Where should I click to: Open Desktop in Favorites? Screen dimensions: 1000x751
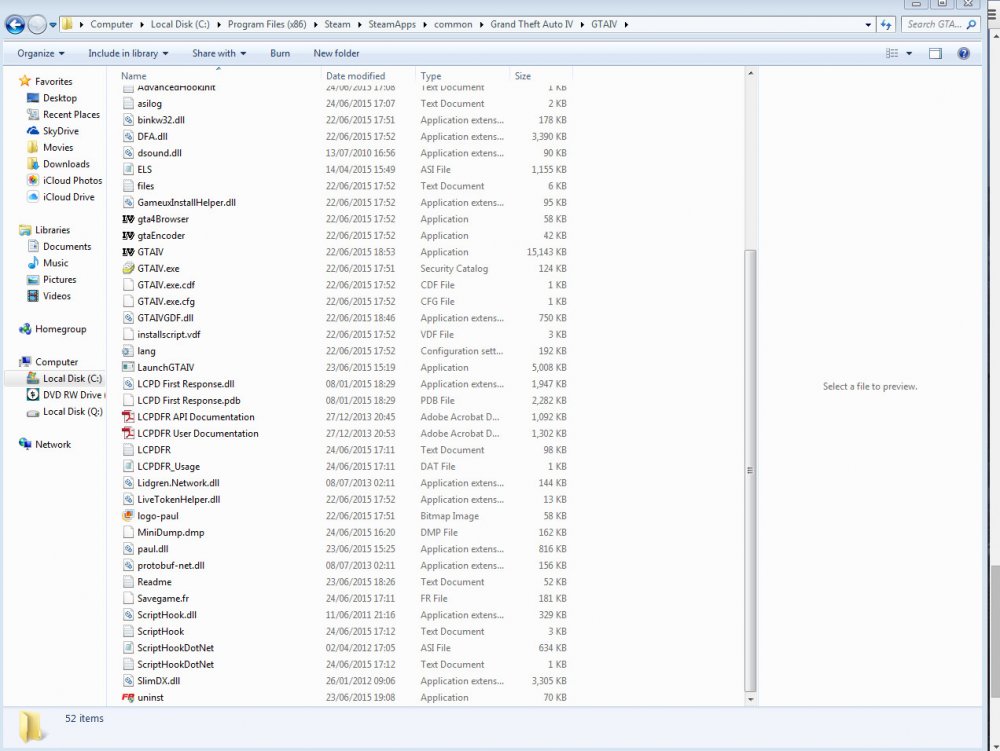click(x=59, y=98)
